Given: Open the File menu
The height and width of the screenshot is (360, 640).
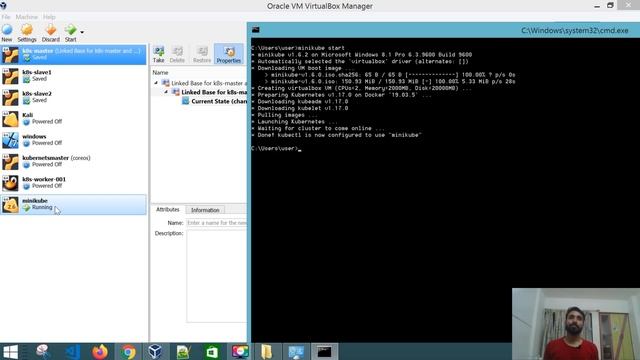Looking at the screenshot, I should [6, 17].
